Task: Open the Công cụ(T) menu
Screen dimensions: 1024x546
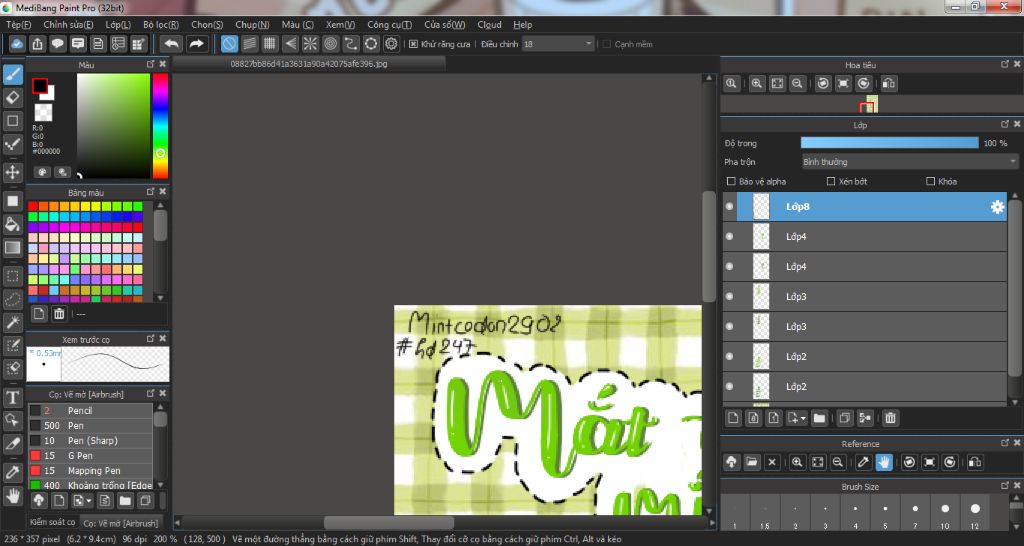Action: (389, 25)
